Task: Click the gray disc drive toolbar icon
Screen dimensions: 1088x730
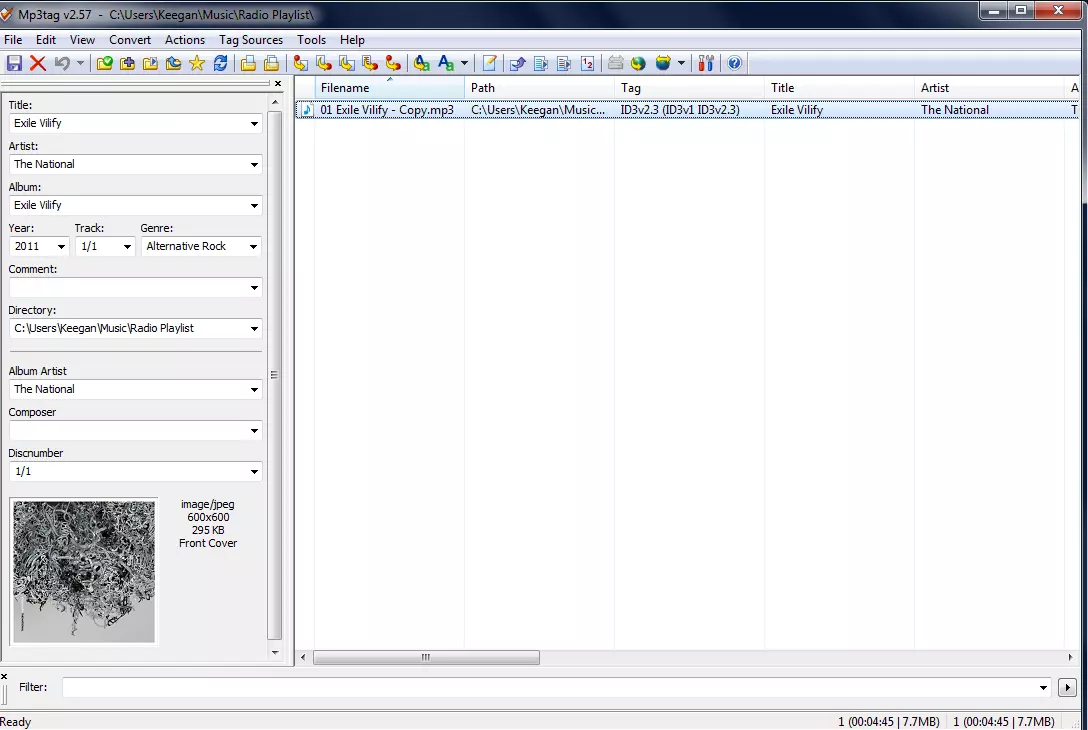Action: 615,63
